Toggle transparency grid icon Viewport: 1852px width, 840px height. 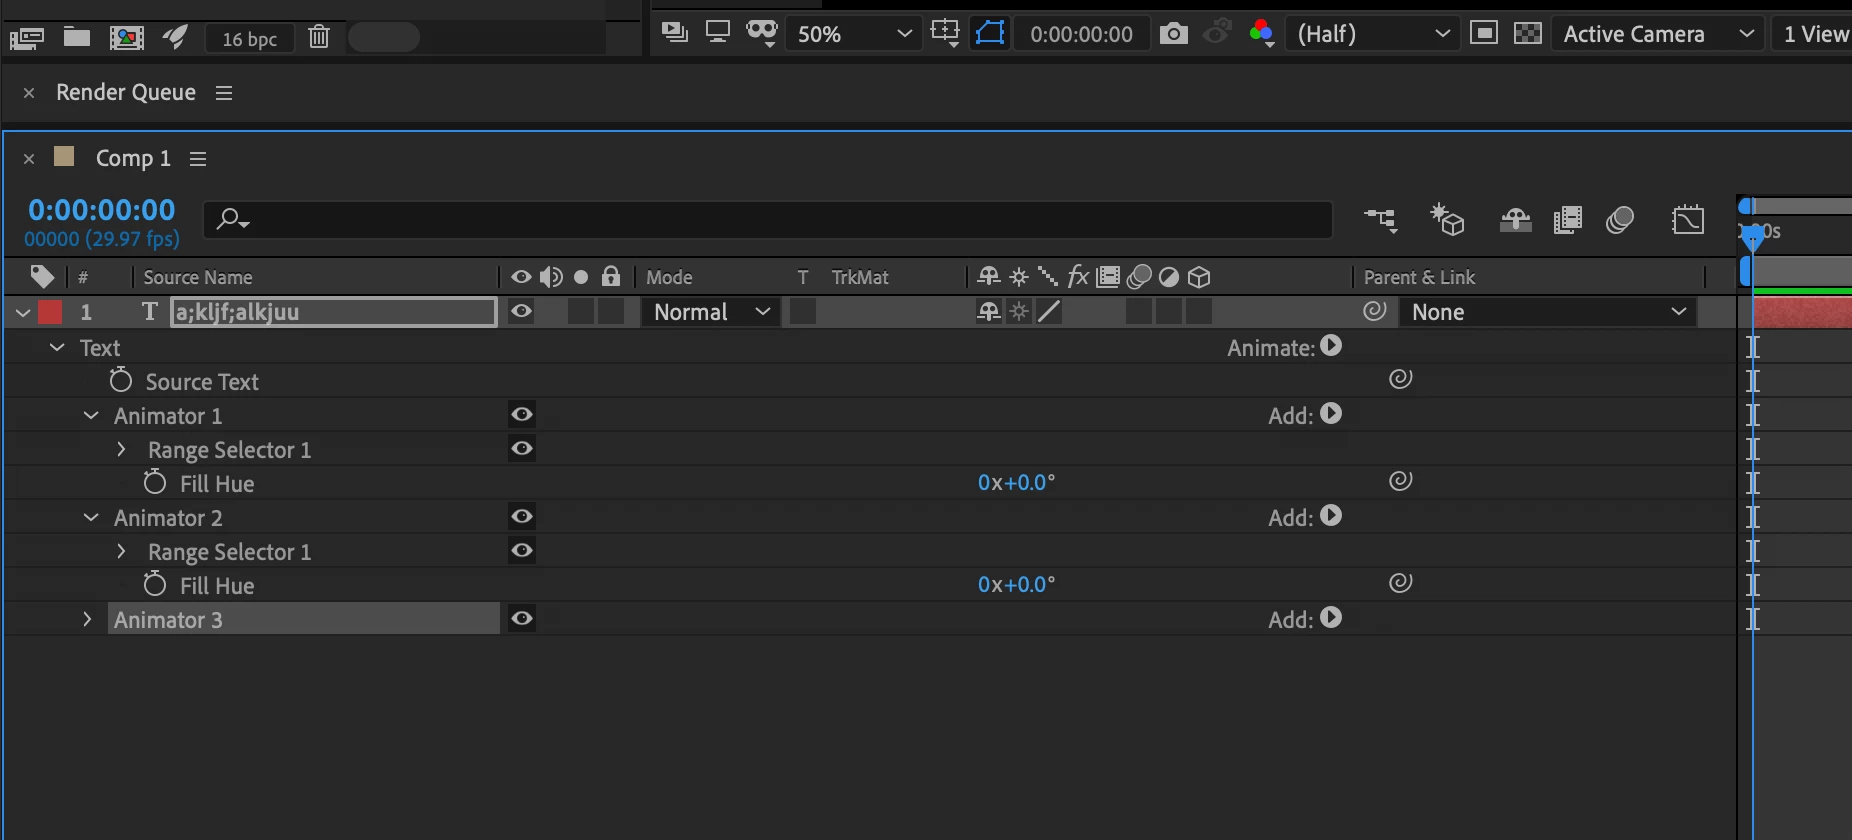(x=1528, y=33)
